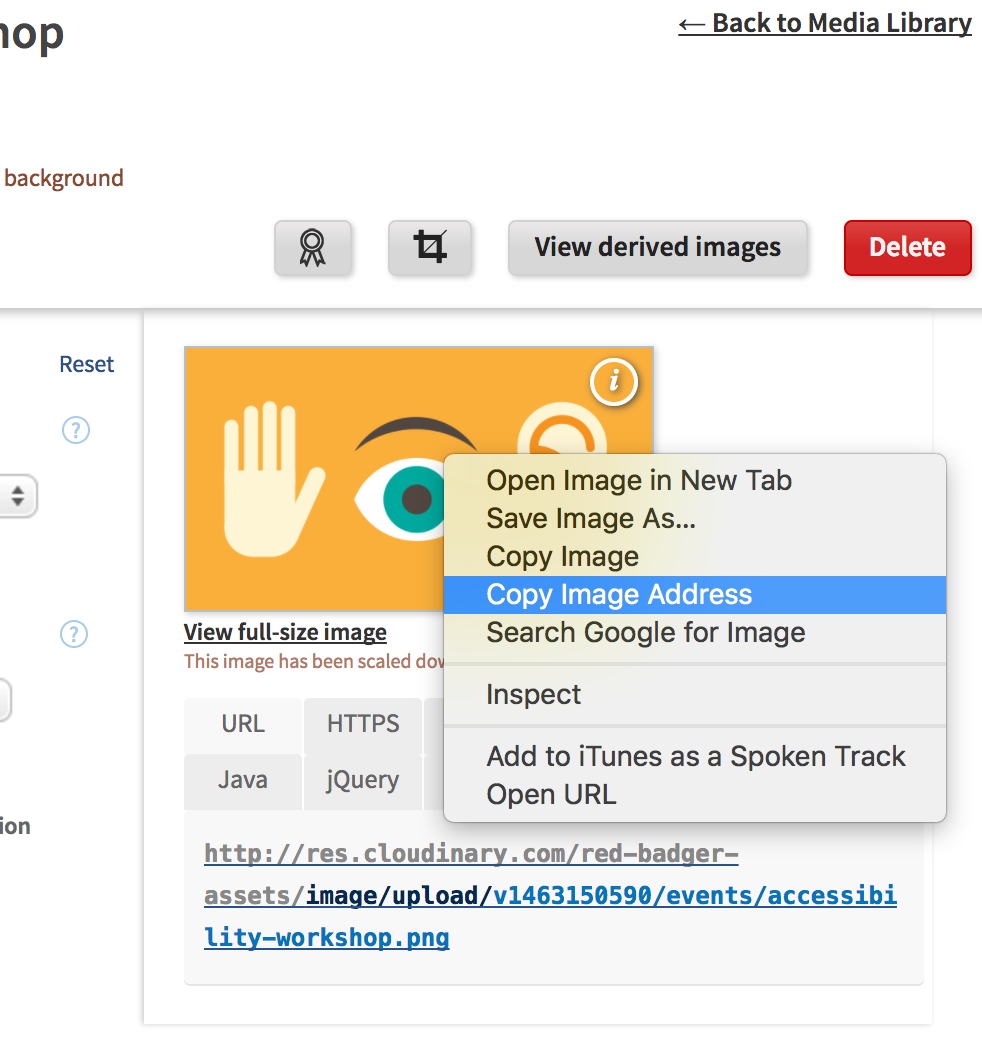
Task: Switch to the URL tab
Action: click(x=243, y=724)
